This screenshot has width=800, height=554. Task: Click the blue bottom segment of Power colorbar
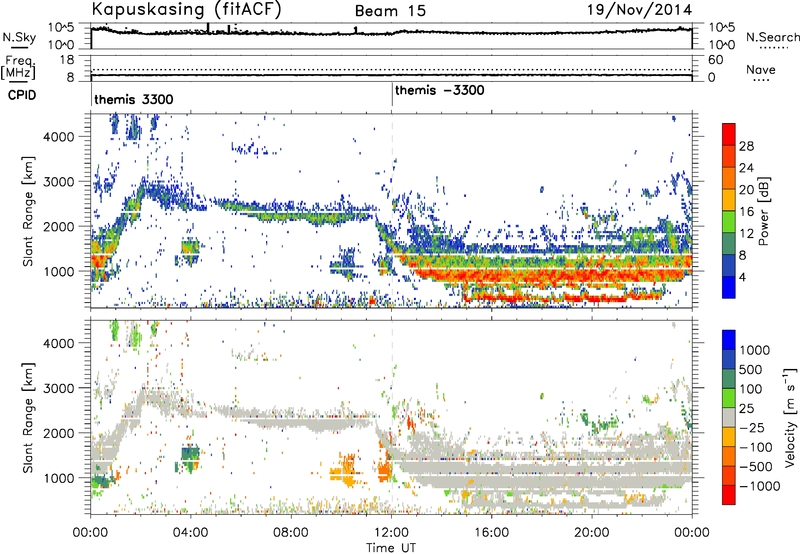(x=729, y=288)
